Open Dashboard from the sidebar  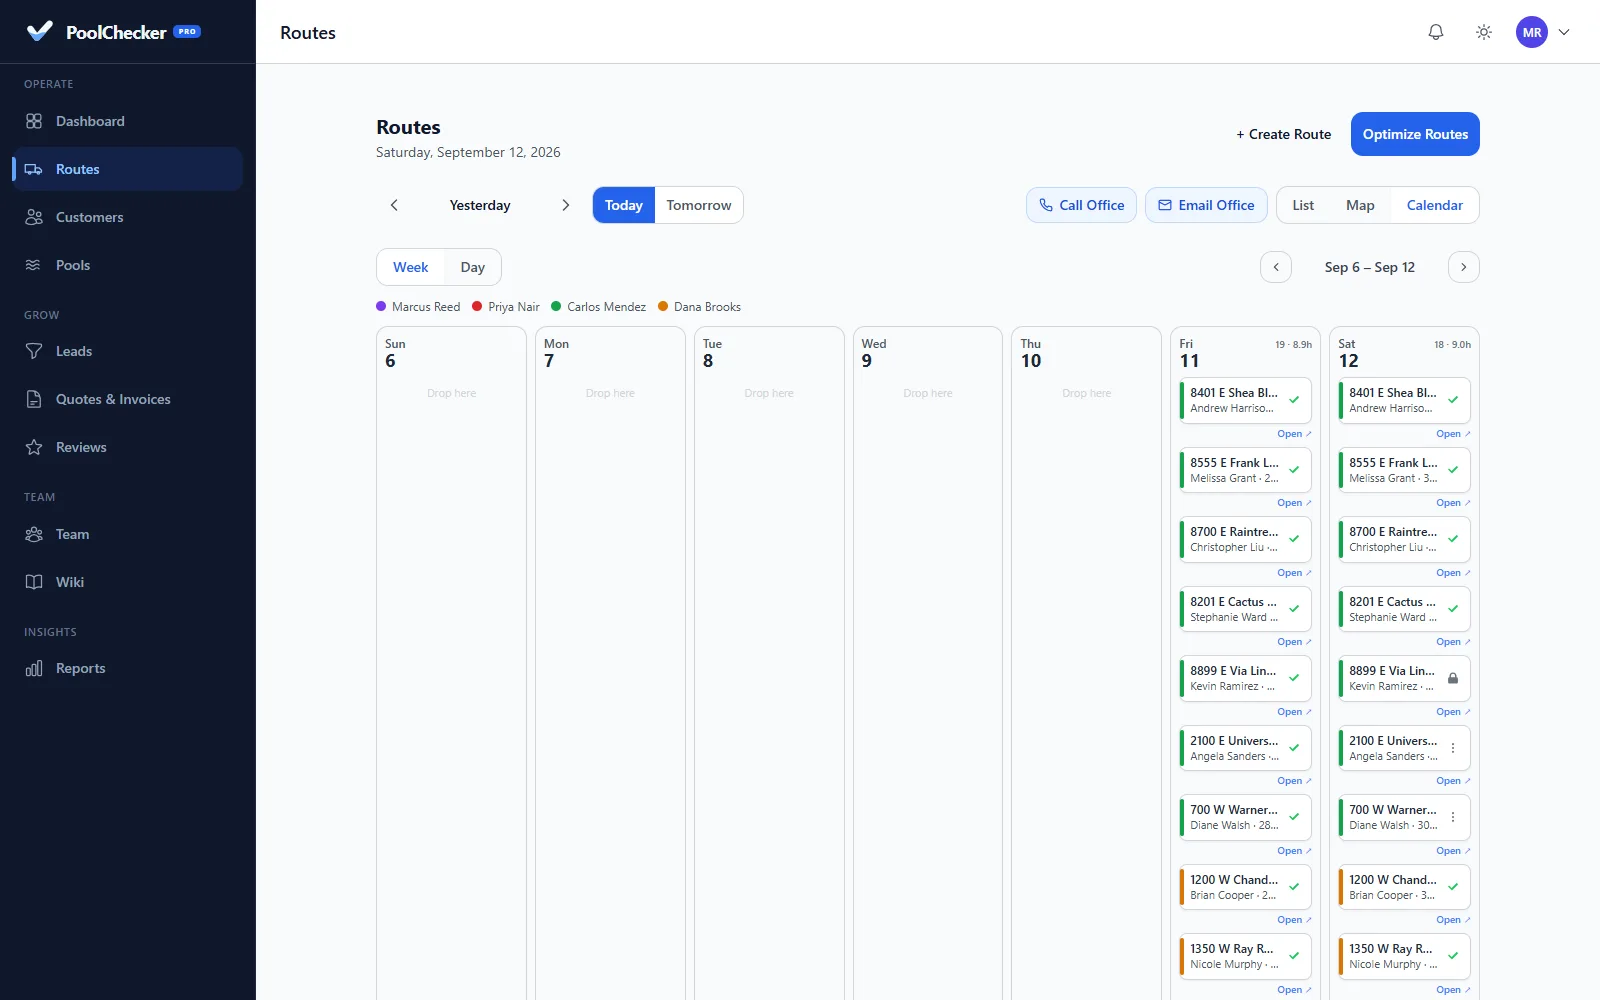tap(128, 121)
